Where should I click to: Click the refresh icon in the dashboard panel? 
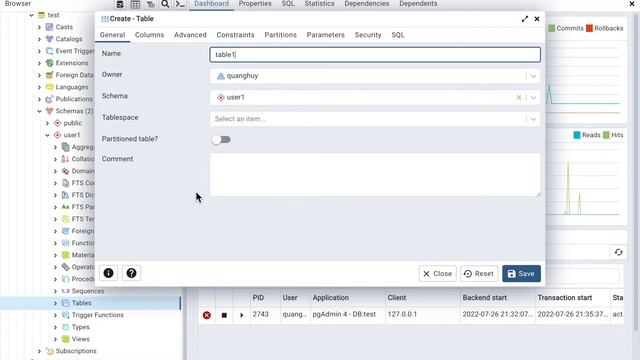pyautogui.click(x=618, y=252)
